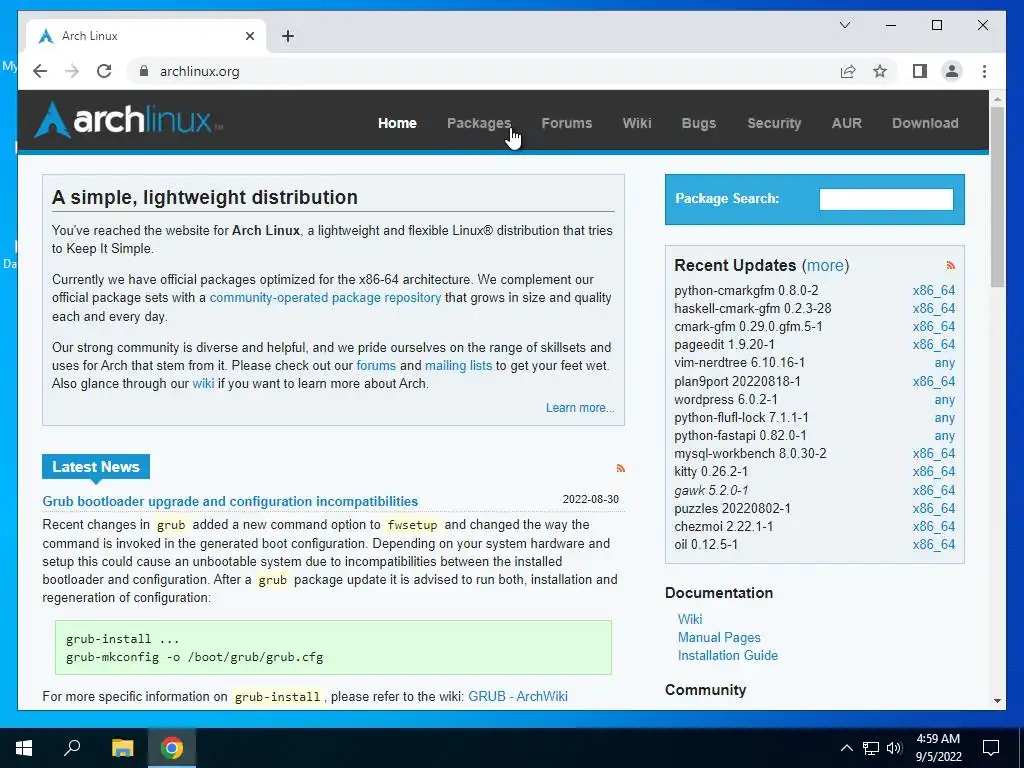The width and height of the screenshot is (1024, 768).
Task: Open the community-operated package repository link
Action: (x=325, y=298)
